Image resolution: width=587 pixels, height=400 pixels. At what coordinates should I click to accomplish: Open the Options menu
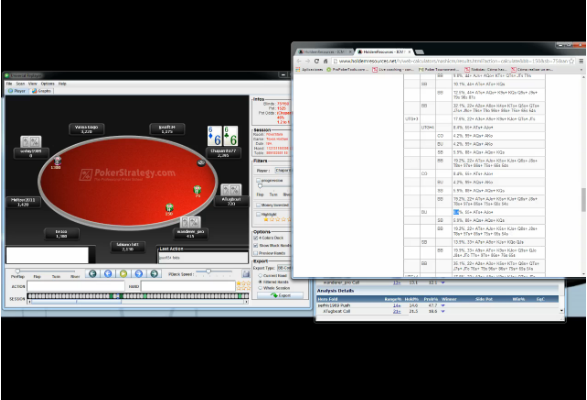click(48, 84)
